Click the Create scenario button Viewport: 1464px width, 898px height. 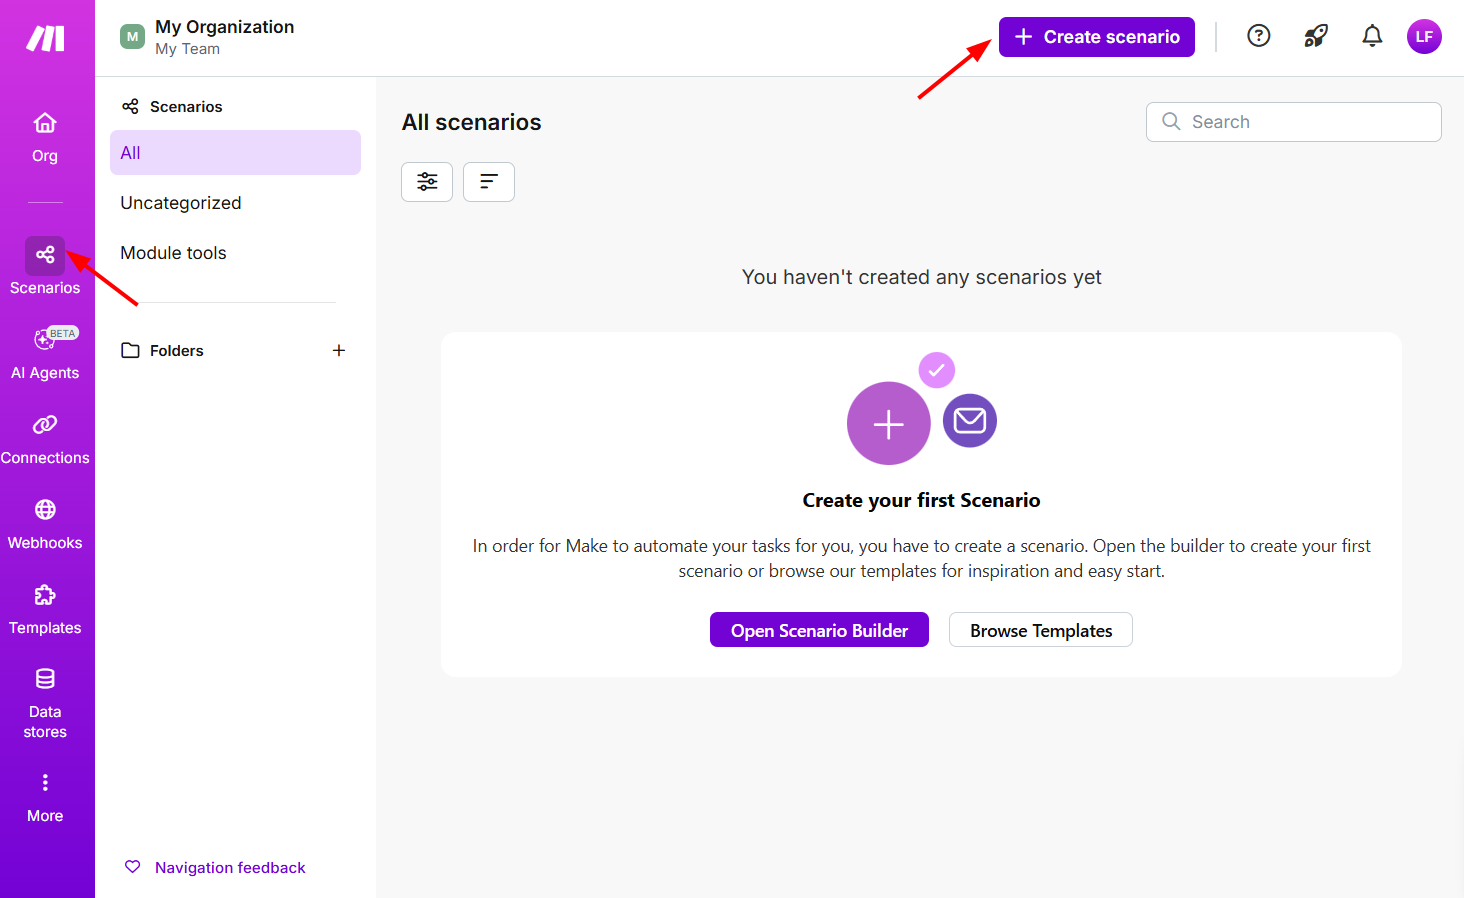[1097, 37]
